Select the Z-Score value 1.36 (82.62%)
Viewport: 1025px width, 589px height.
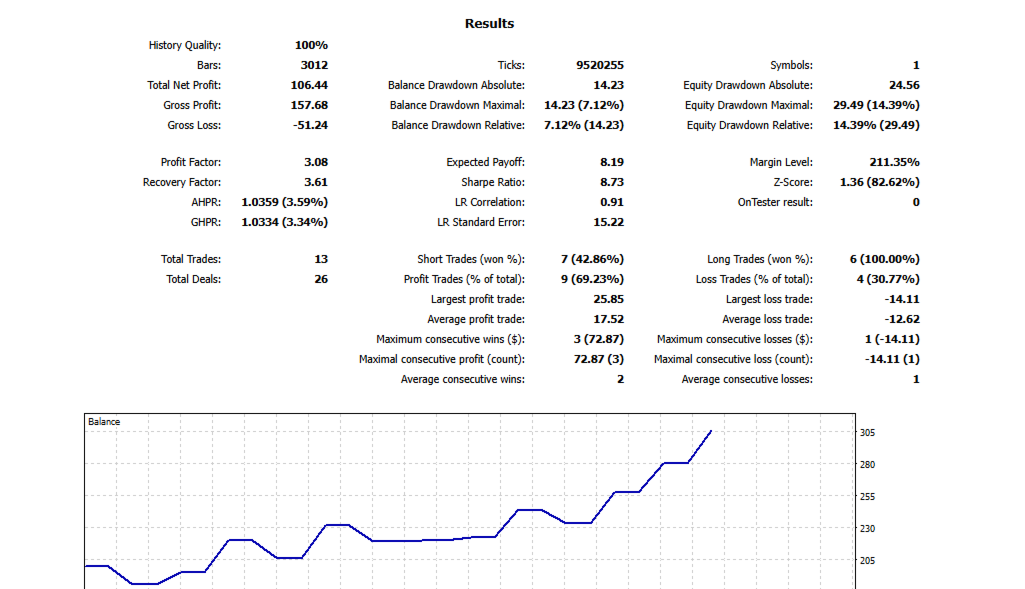(x=880, y=182)
